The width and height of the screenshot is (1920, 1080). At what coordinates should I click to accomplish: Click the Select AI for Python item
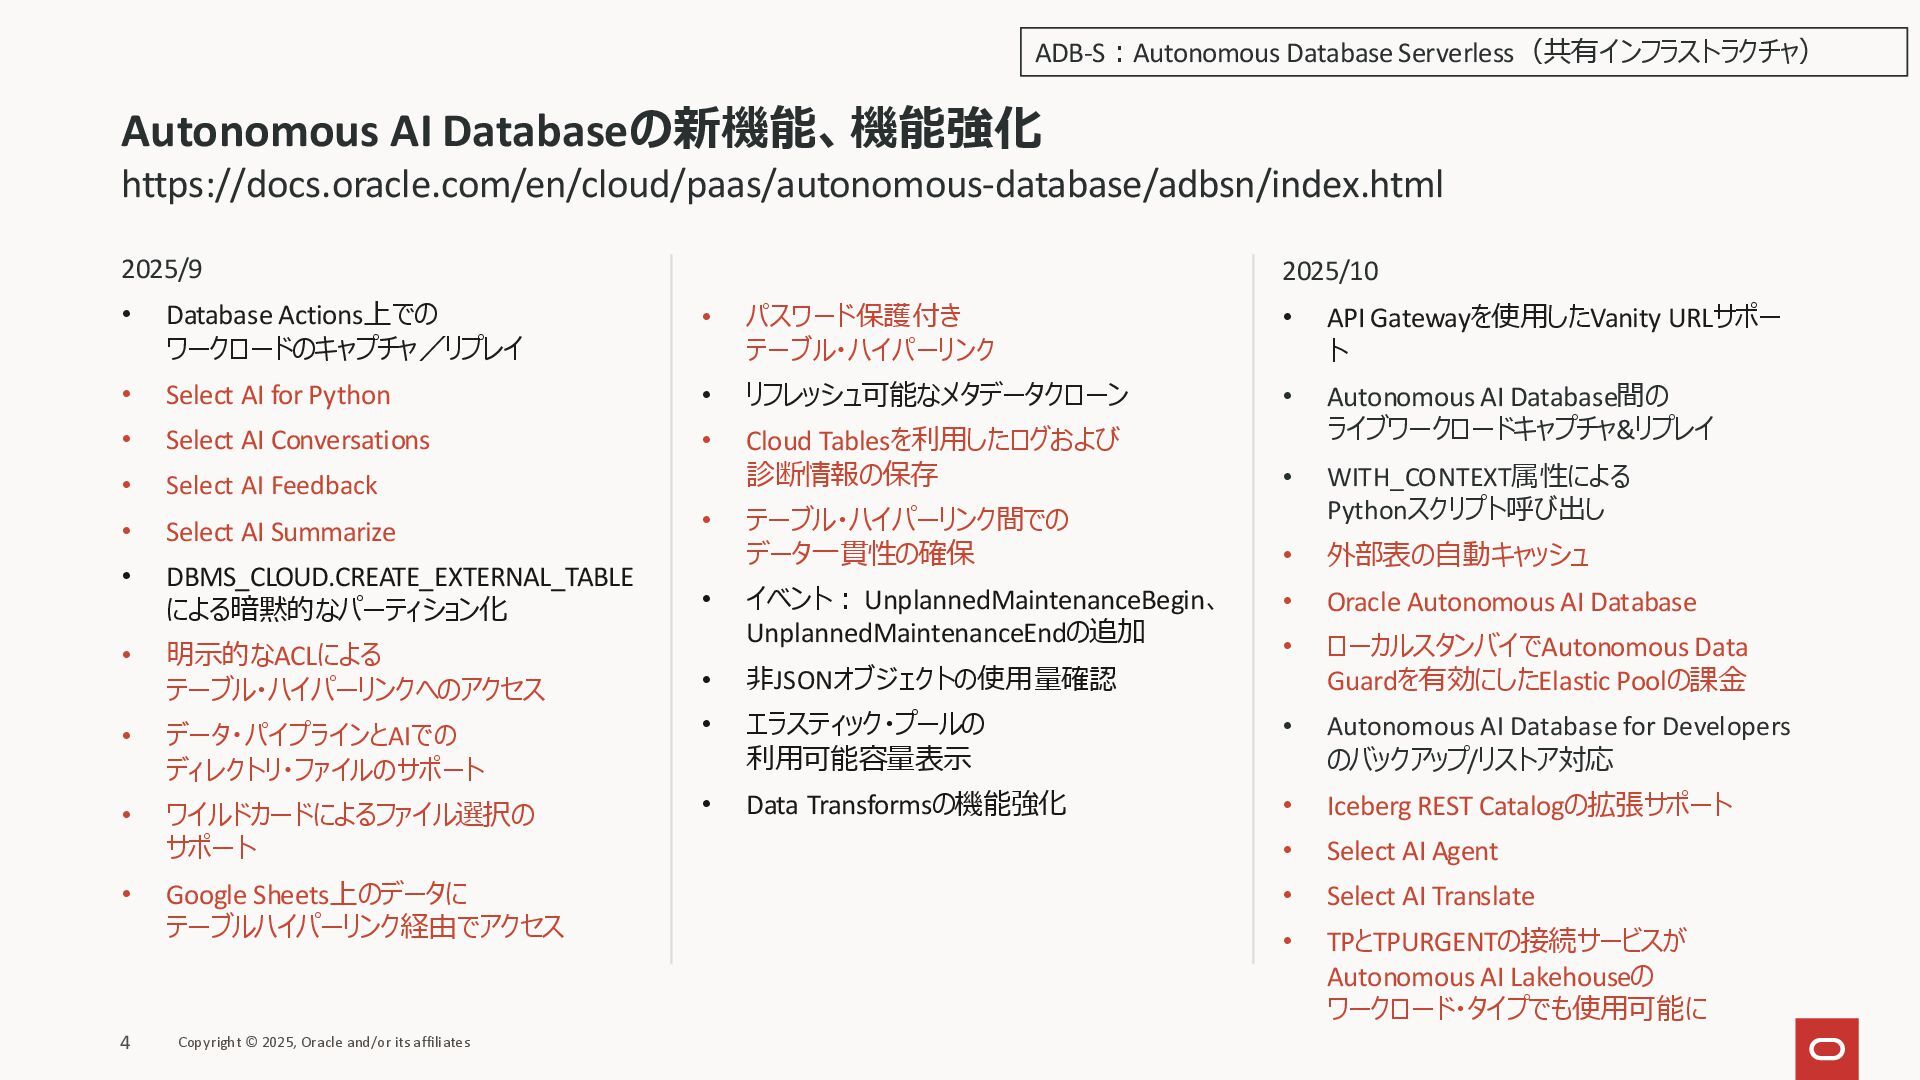click(x=278, y=395)
